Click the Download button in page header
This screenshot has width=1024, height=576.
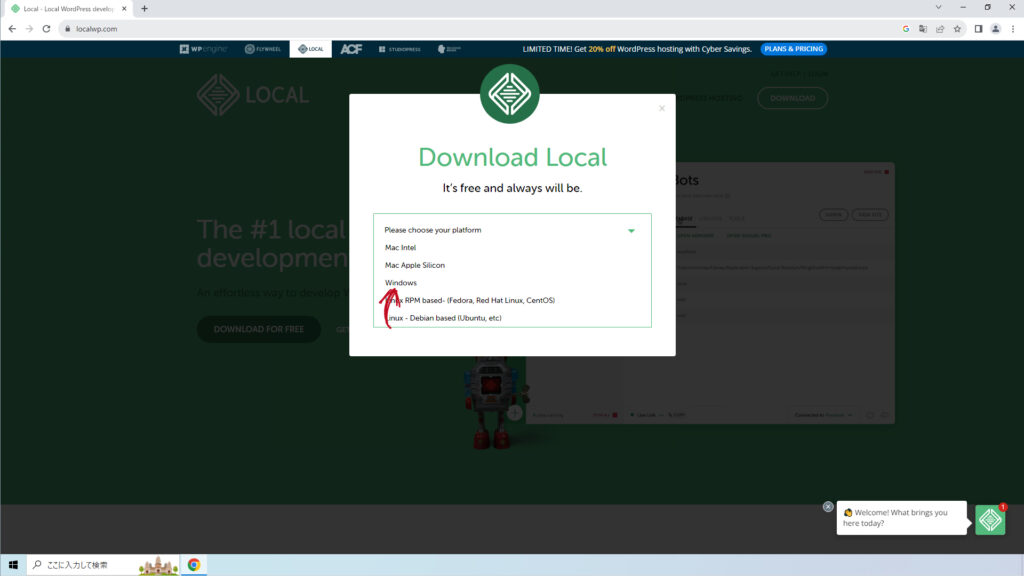click(x=792, y=98)
